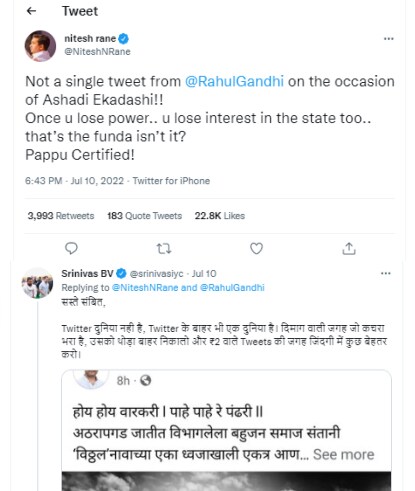Image resolution: width=415 pixels, height=491 pixels.
Task: Share the tweet via upload icon
Action: pos(349,248)
